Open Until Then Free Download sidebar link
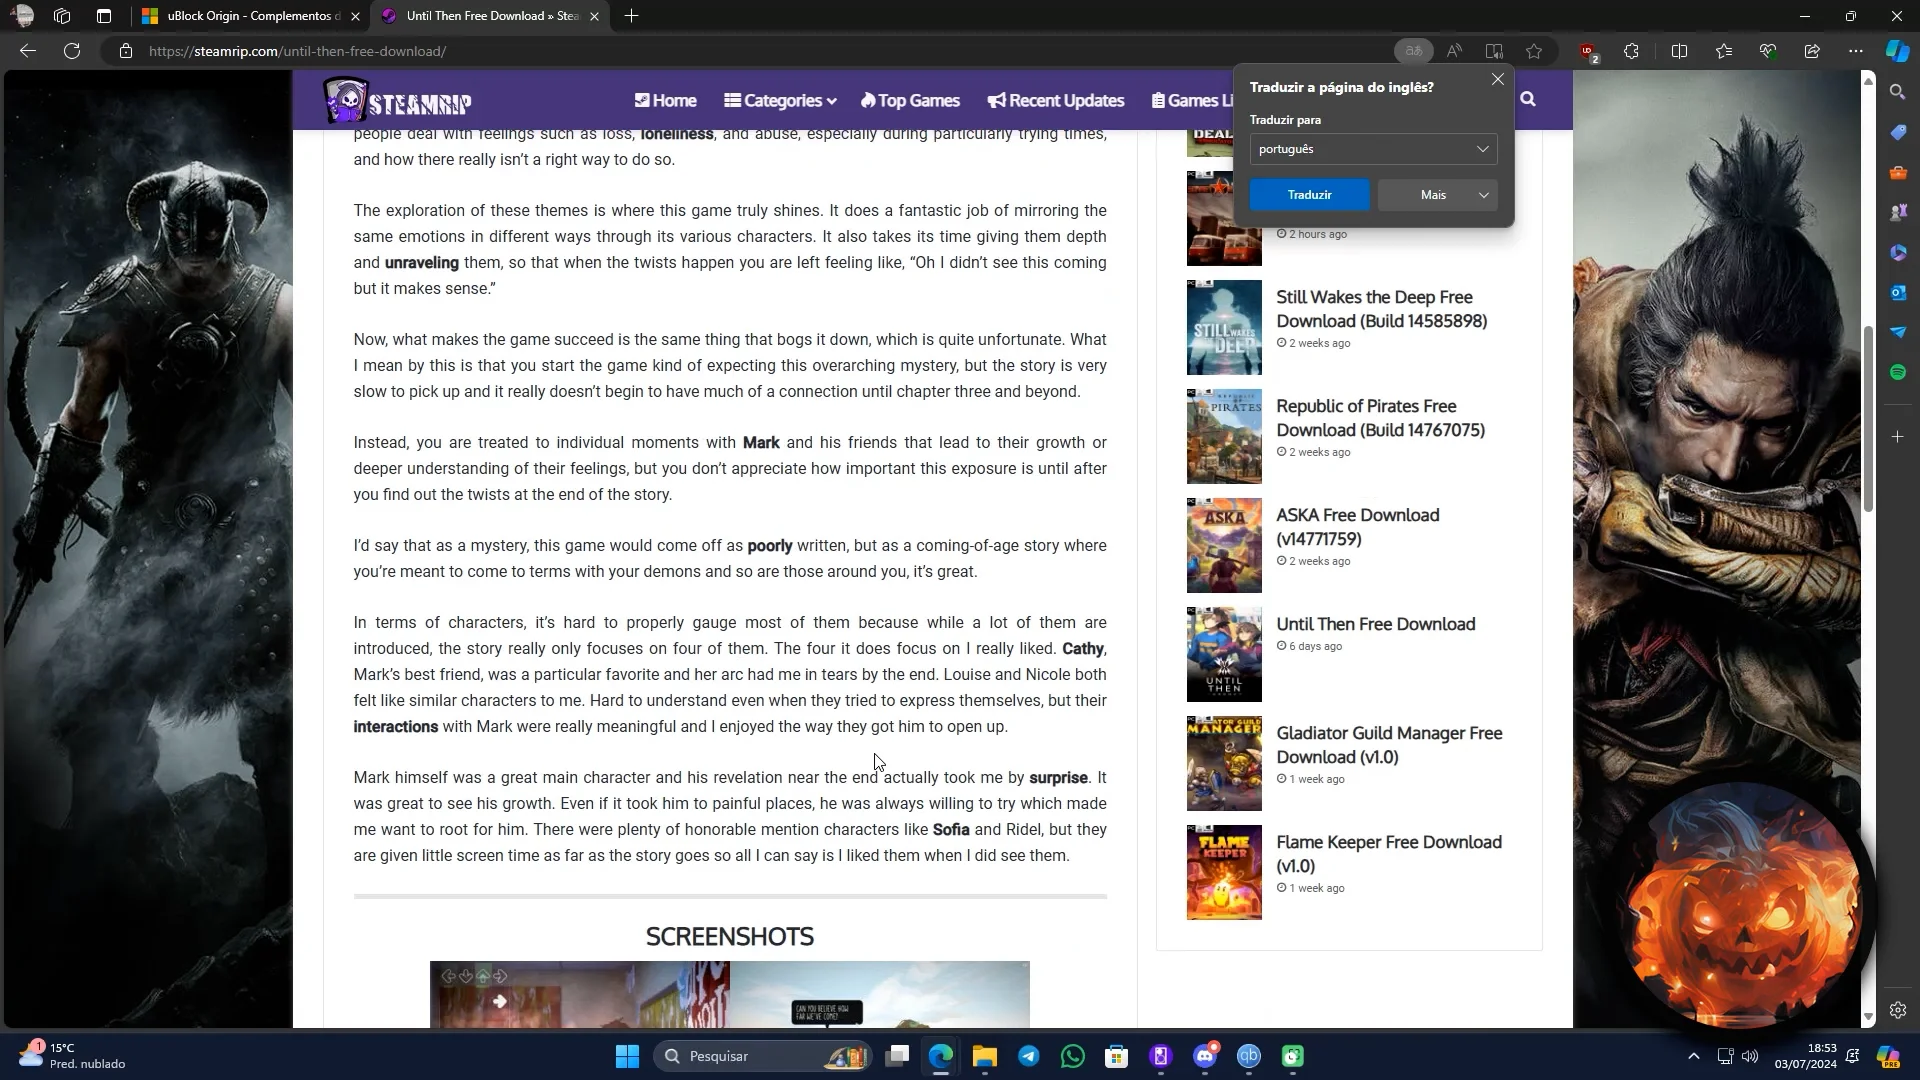1920x1080 pixels. (x=1375, y=624)
